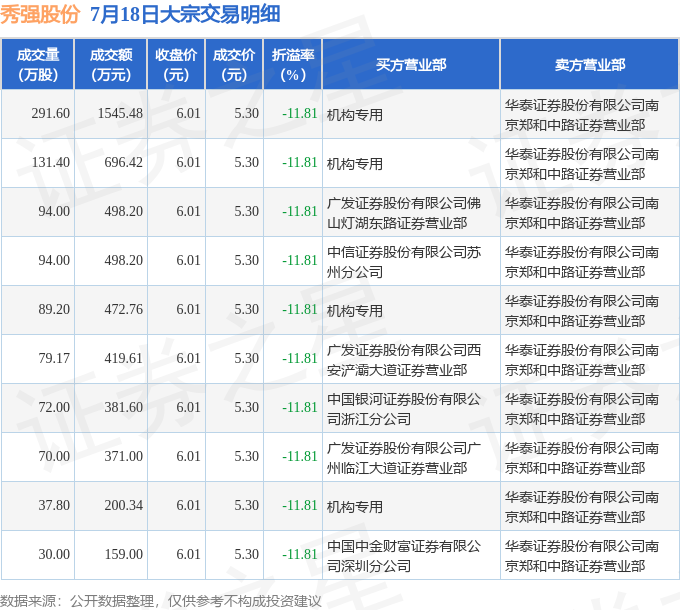The image size is (680, 610).
Task: Click the 买方营业部 column header
Action: (x=411, y=65)
